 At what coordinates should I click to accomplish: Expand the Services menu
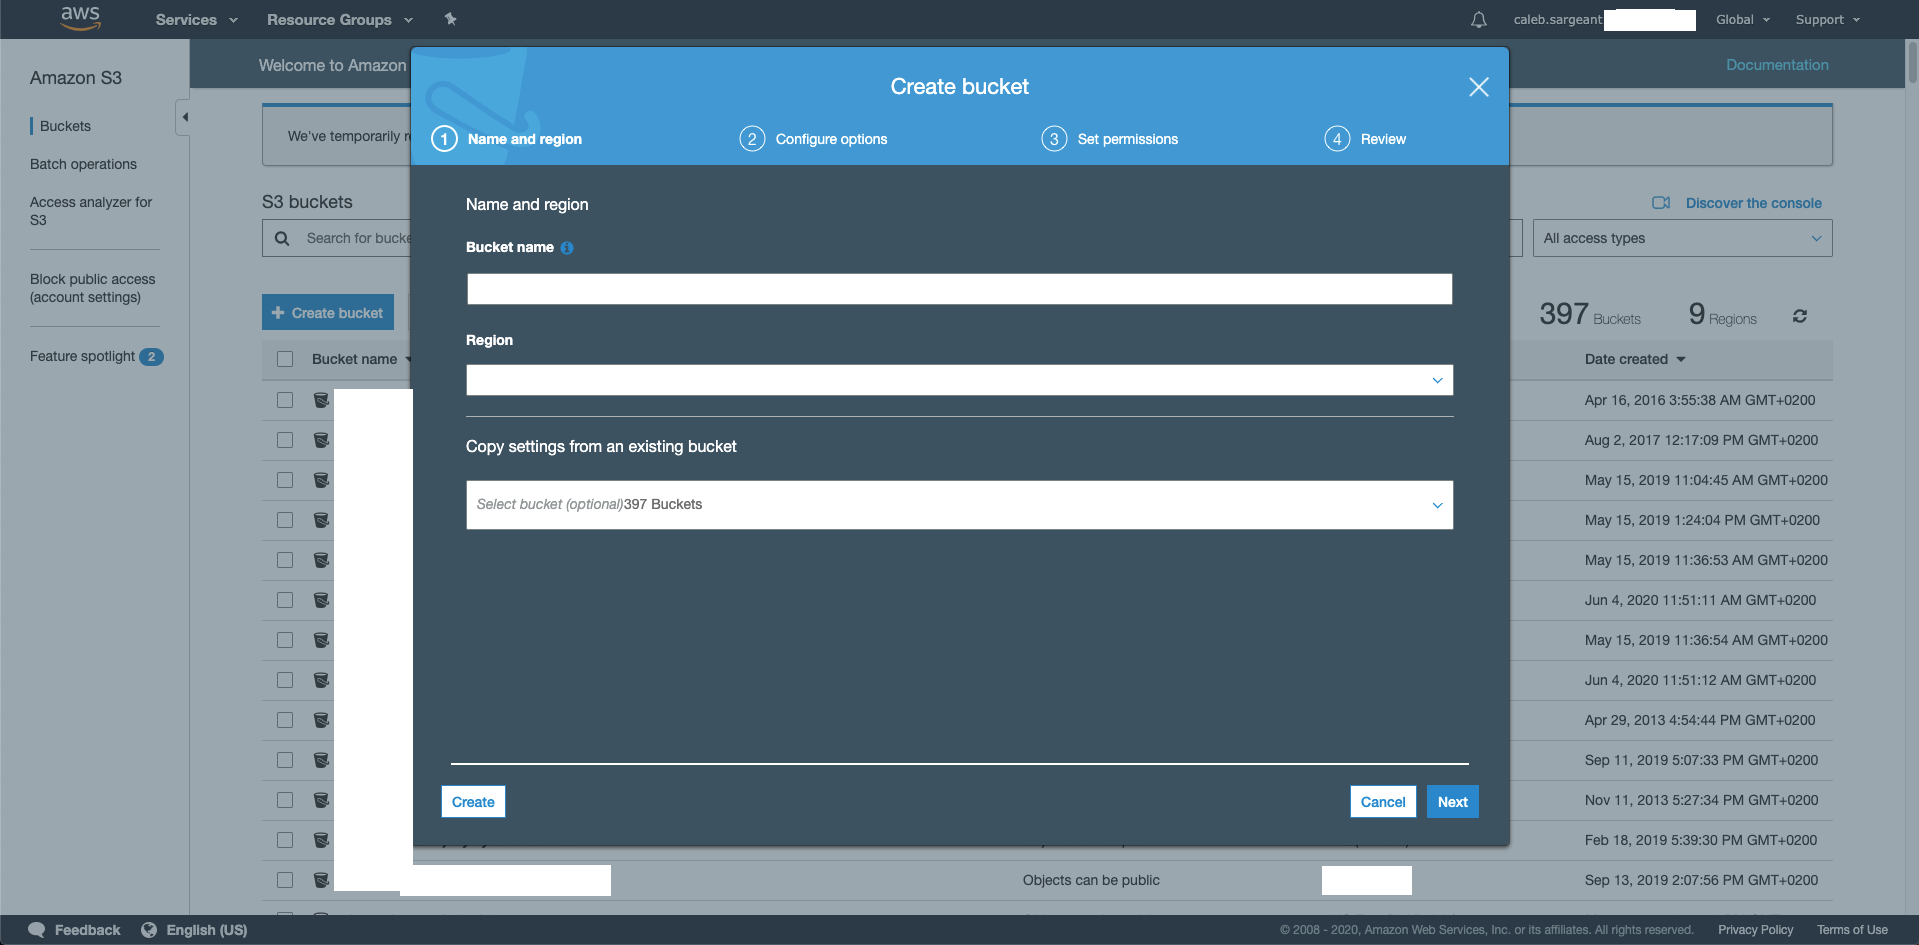pos(197,20)
